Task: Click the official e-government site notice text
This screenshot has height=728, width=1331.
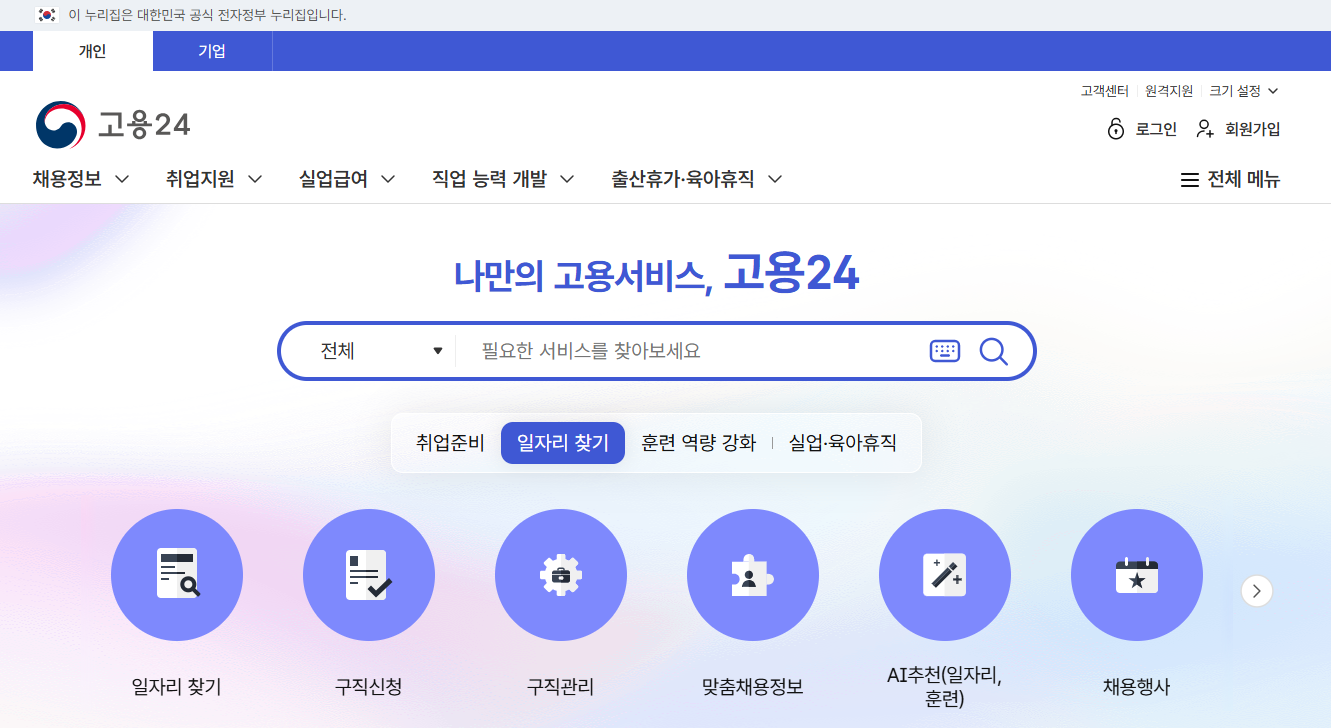Action: (207, 15)
